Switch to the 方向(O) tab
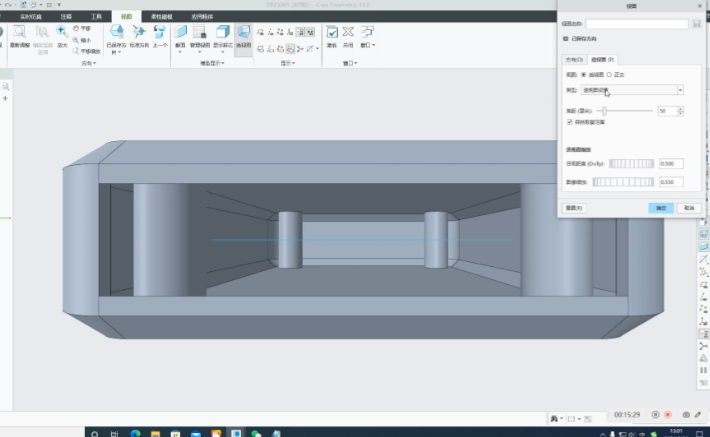This screenshot has height=437, width=710. click(574, 60)
